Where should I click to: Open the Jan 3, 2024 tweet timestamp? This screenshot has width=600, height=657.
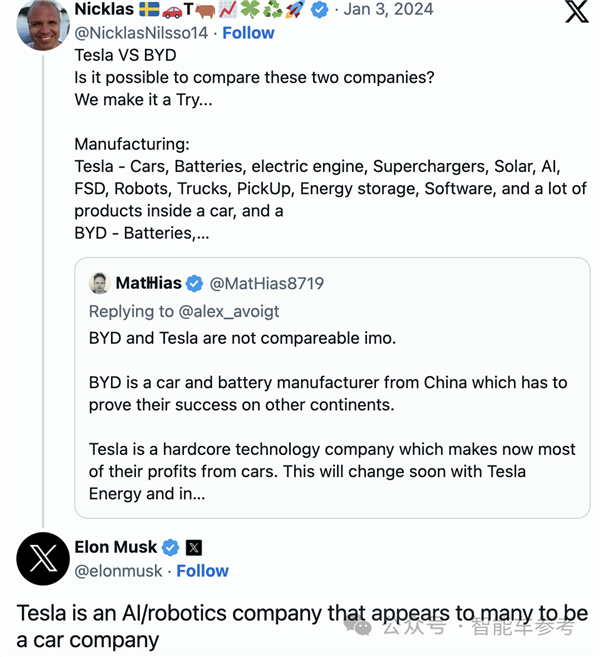click(x=389, y=10)
